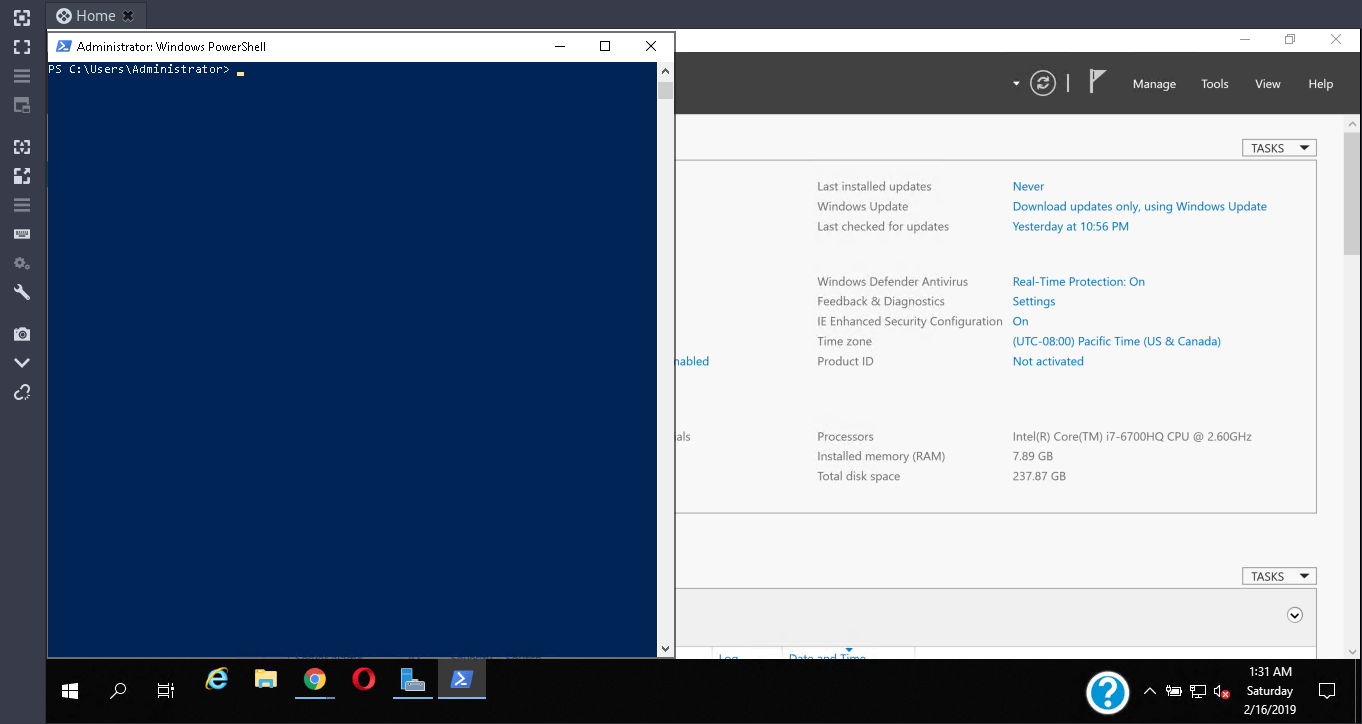The height and width of the screenshot is (724, 1362).
Task: Click the refresh icon in Server Manager header
Action: pos(1043,83)
